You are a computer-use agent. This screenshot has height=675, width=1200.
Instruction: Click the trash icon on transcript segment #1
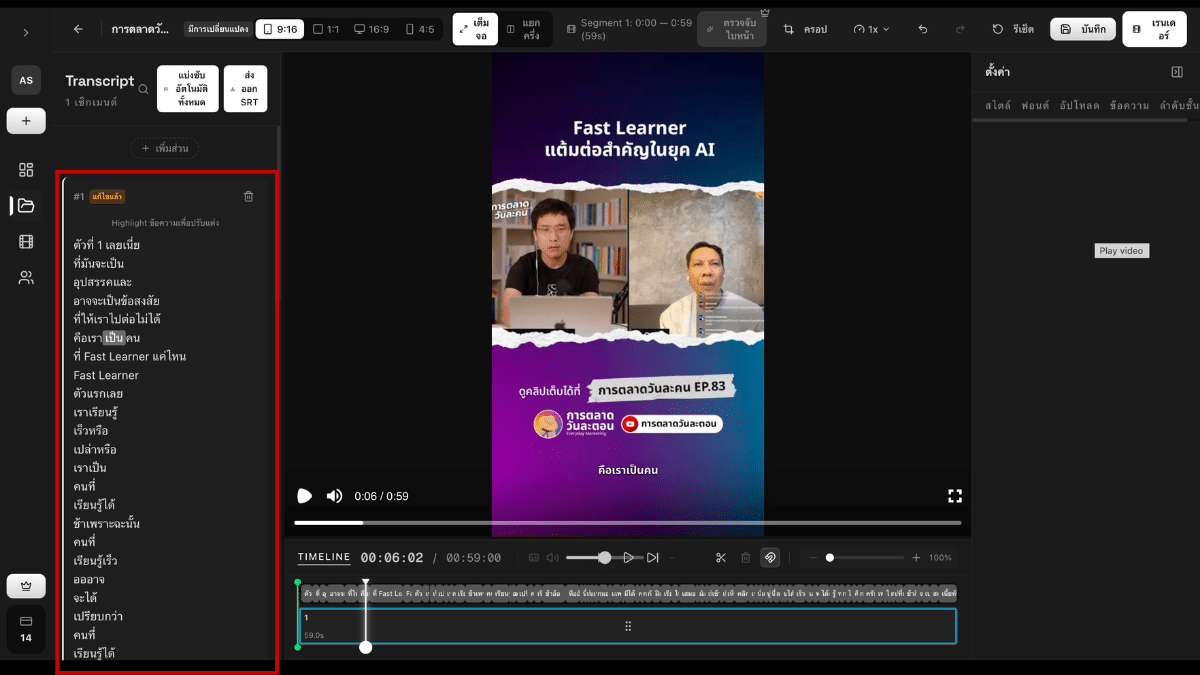[249, 197]
